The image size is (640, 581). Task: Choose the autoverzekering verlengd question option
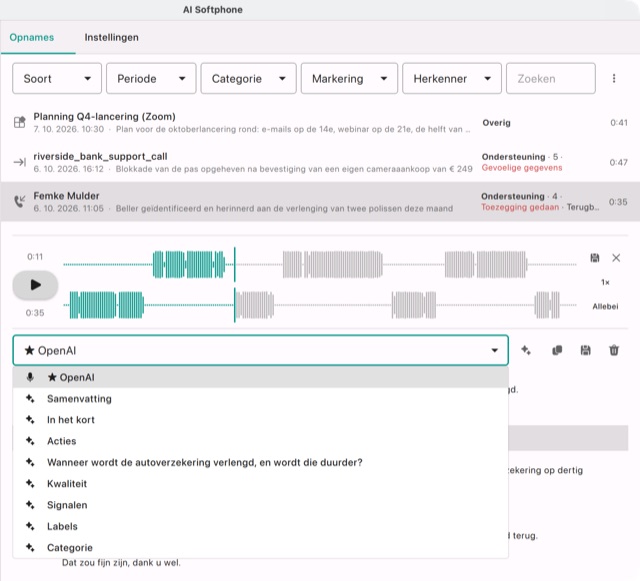(260, 462)
